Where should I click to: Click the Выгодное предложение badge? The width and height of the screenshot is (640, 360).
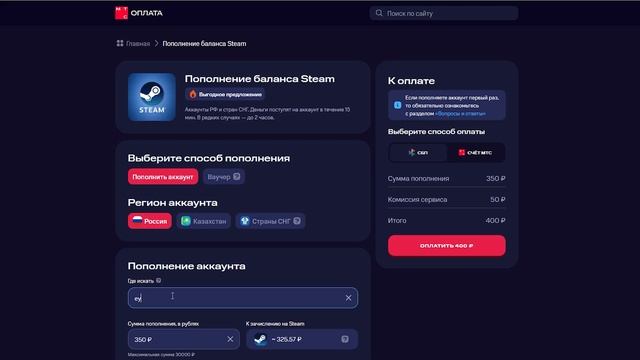click(x=224, y=94)
